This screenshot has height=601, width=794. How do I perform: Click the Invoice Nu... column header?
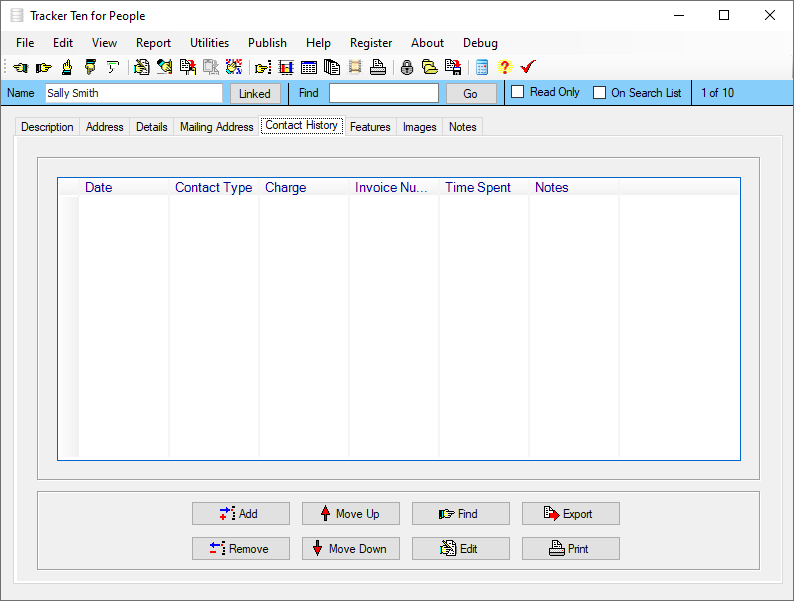pyautogui.click(x=394, y=187)
